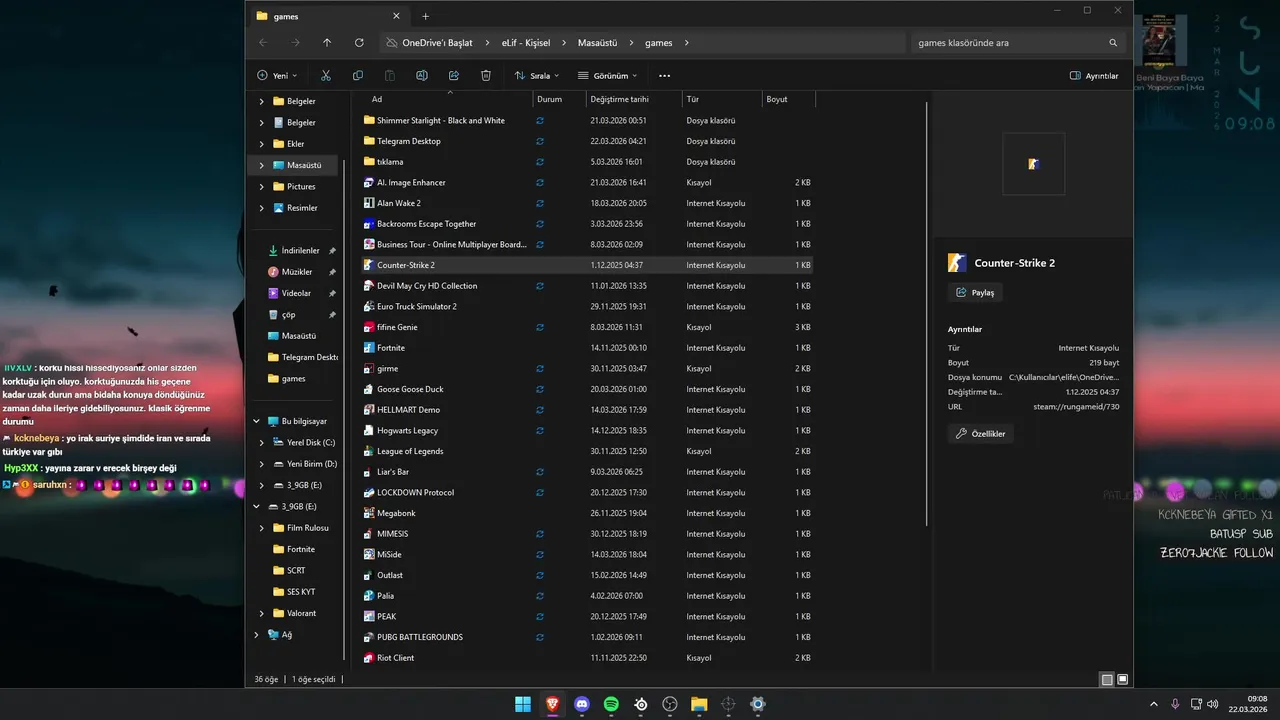The width and height of the screenshot is (1280, 720).
Task: Switch to details list view in status bar
Action: [1107, 680]
